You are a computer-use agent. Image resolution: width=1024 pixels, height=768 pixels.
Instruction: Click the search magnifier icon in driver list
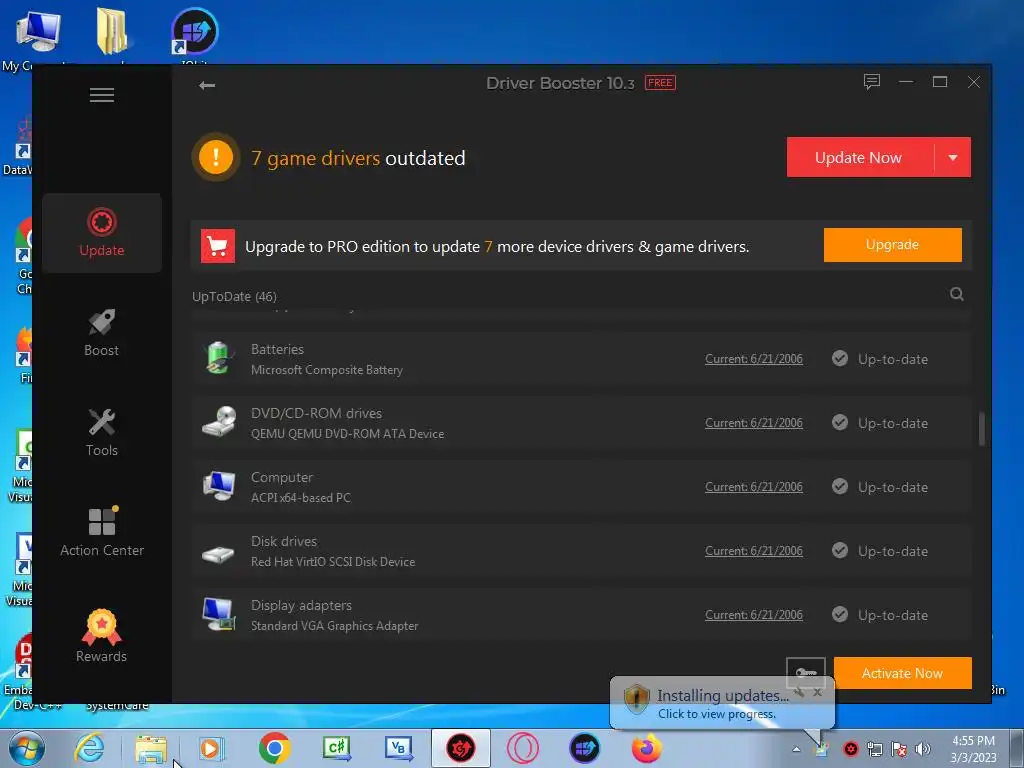tap(957, 294)
